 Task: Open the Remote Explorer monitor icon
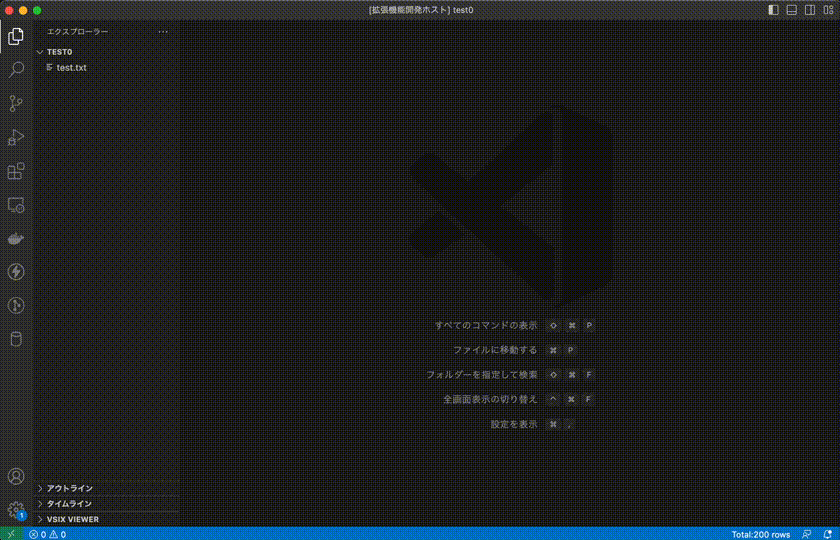[x=16, y=205]
